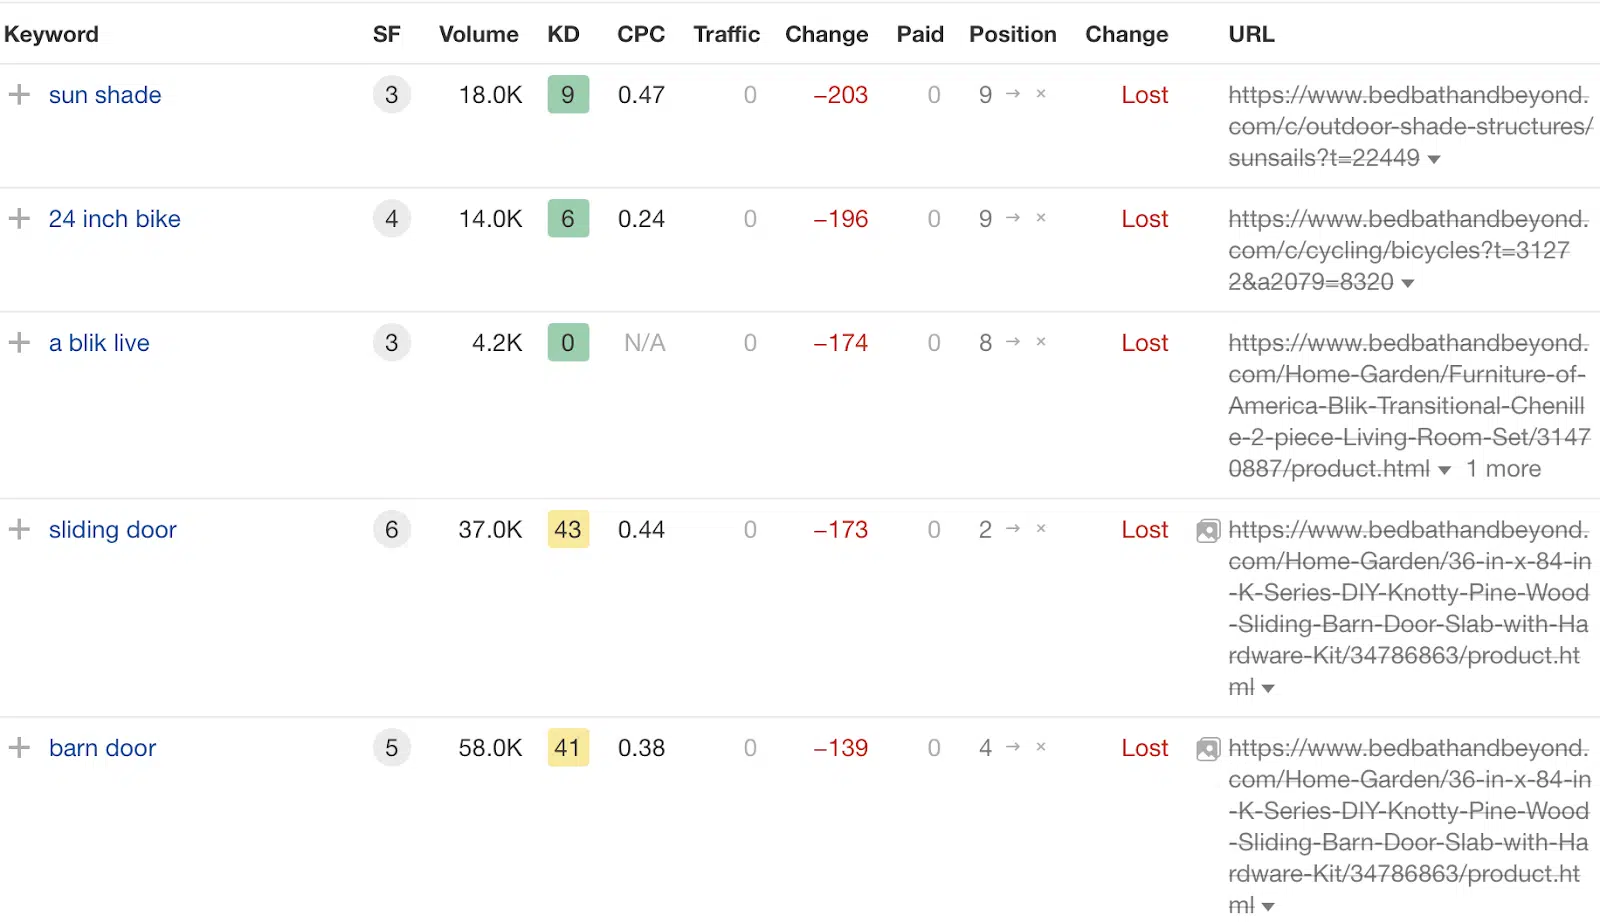Image resolution: width=1600 pixels, height=922 pixels.
Task: Click SF badge 3 for sun shade
Action: click(391, 95)
